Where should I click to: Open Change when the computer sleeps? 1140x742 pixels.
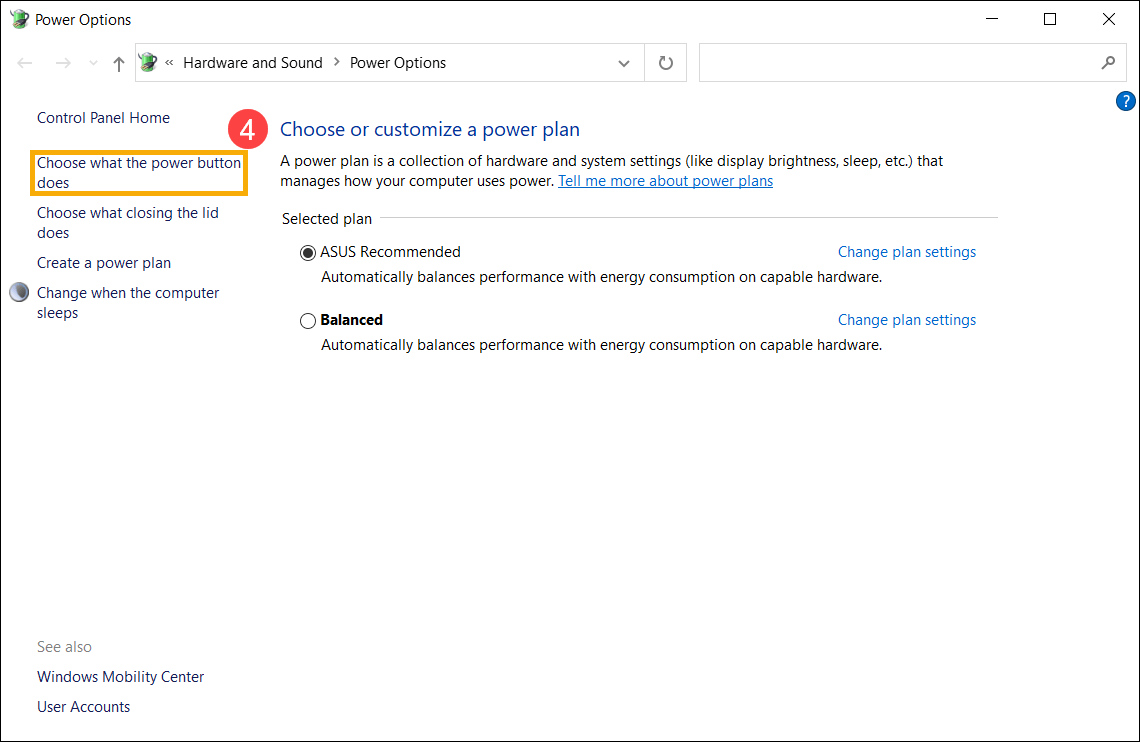point(127,303)
